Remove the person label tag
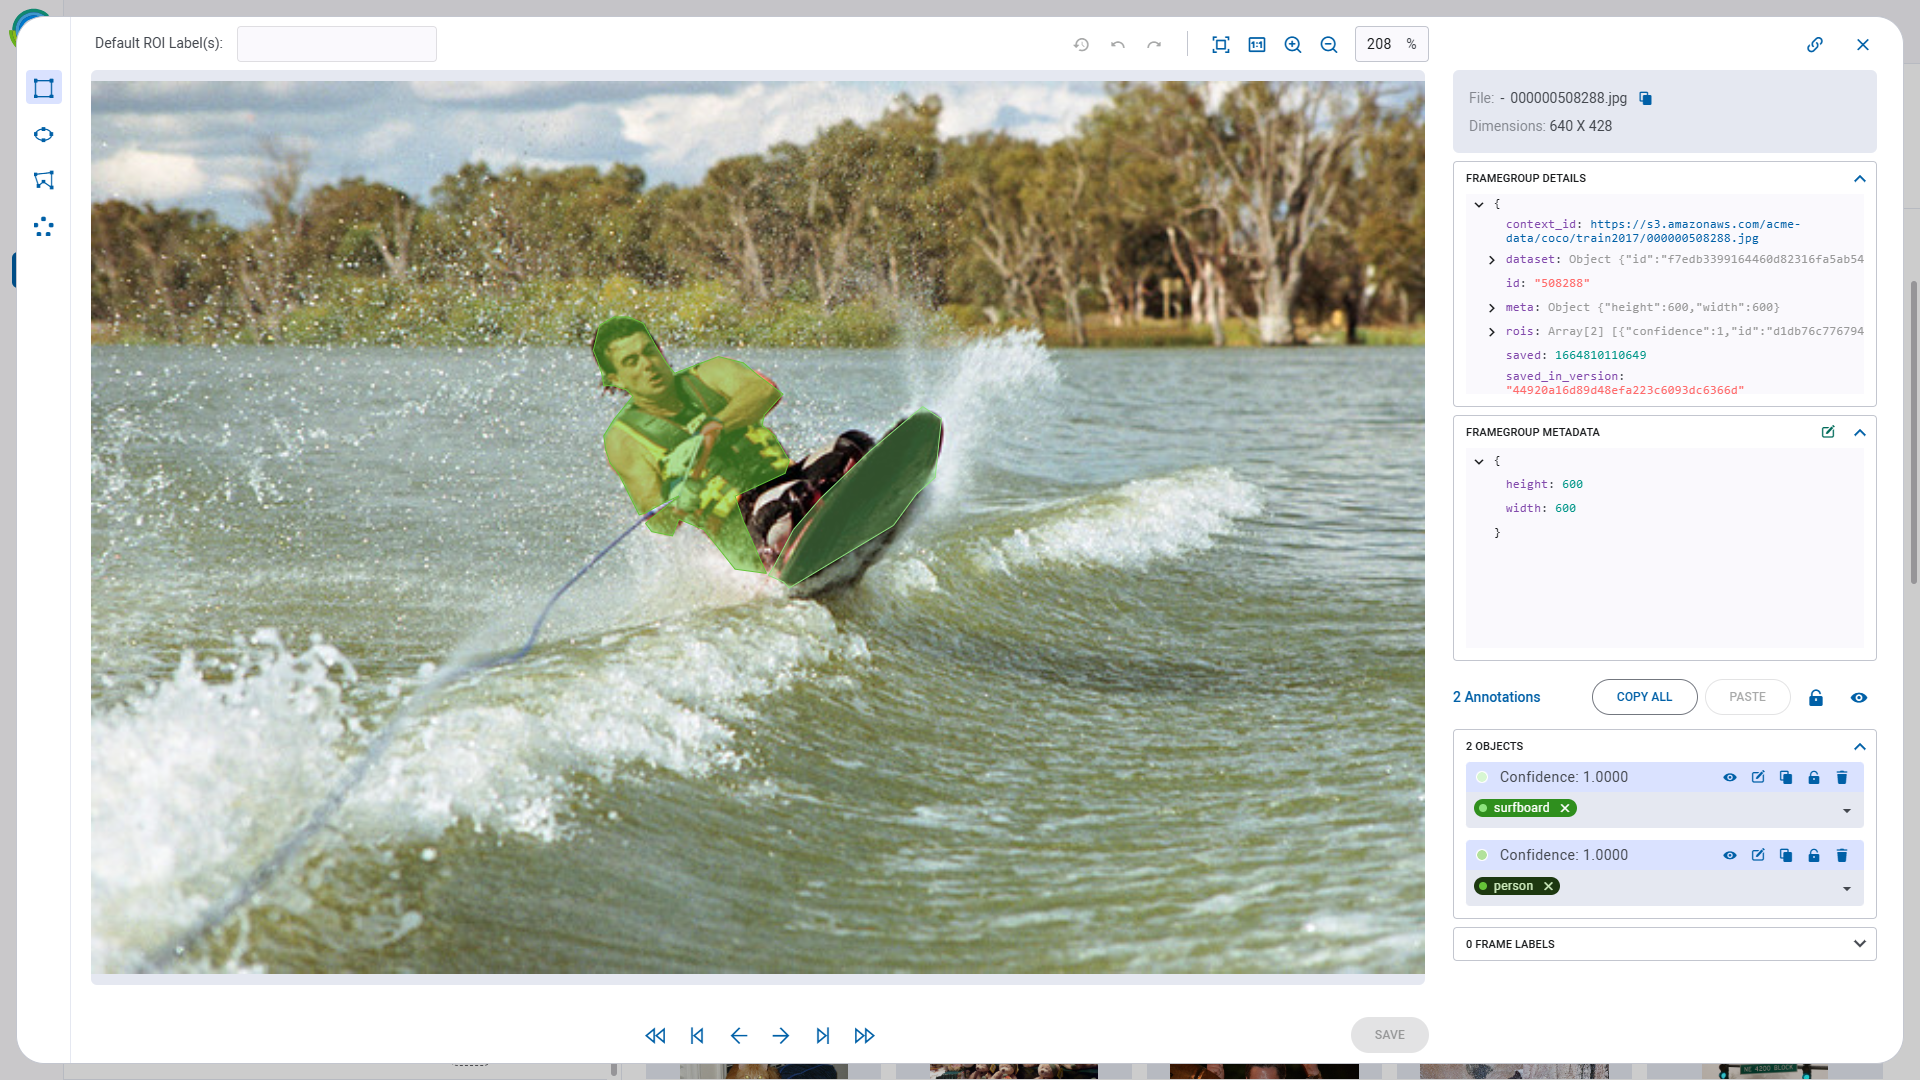This screenshot has width=1920, height=1080. point(1547,886)
